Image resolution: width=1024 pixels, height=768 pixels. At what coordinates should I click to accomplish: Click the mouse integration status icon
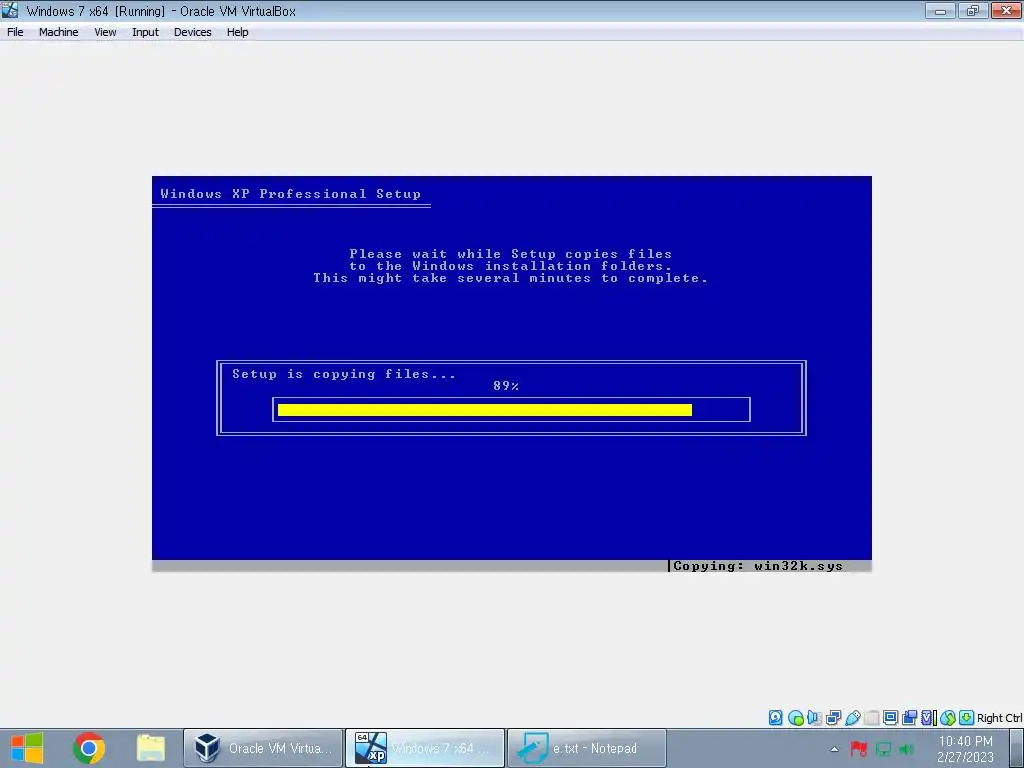pos(948,718)
